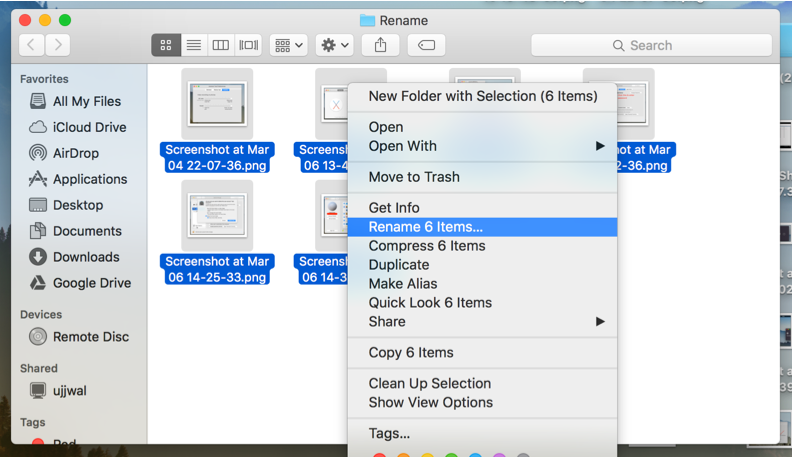Choose Rename 6 Items...
This screenshot has width=793, height=457.
click(x=482, y=227)
